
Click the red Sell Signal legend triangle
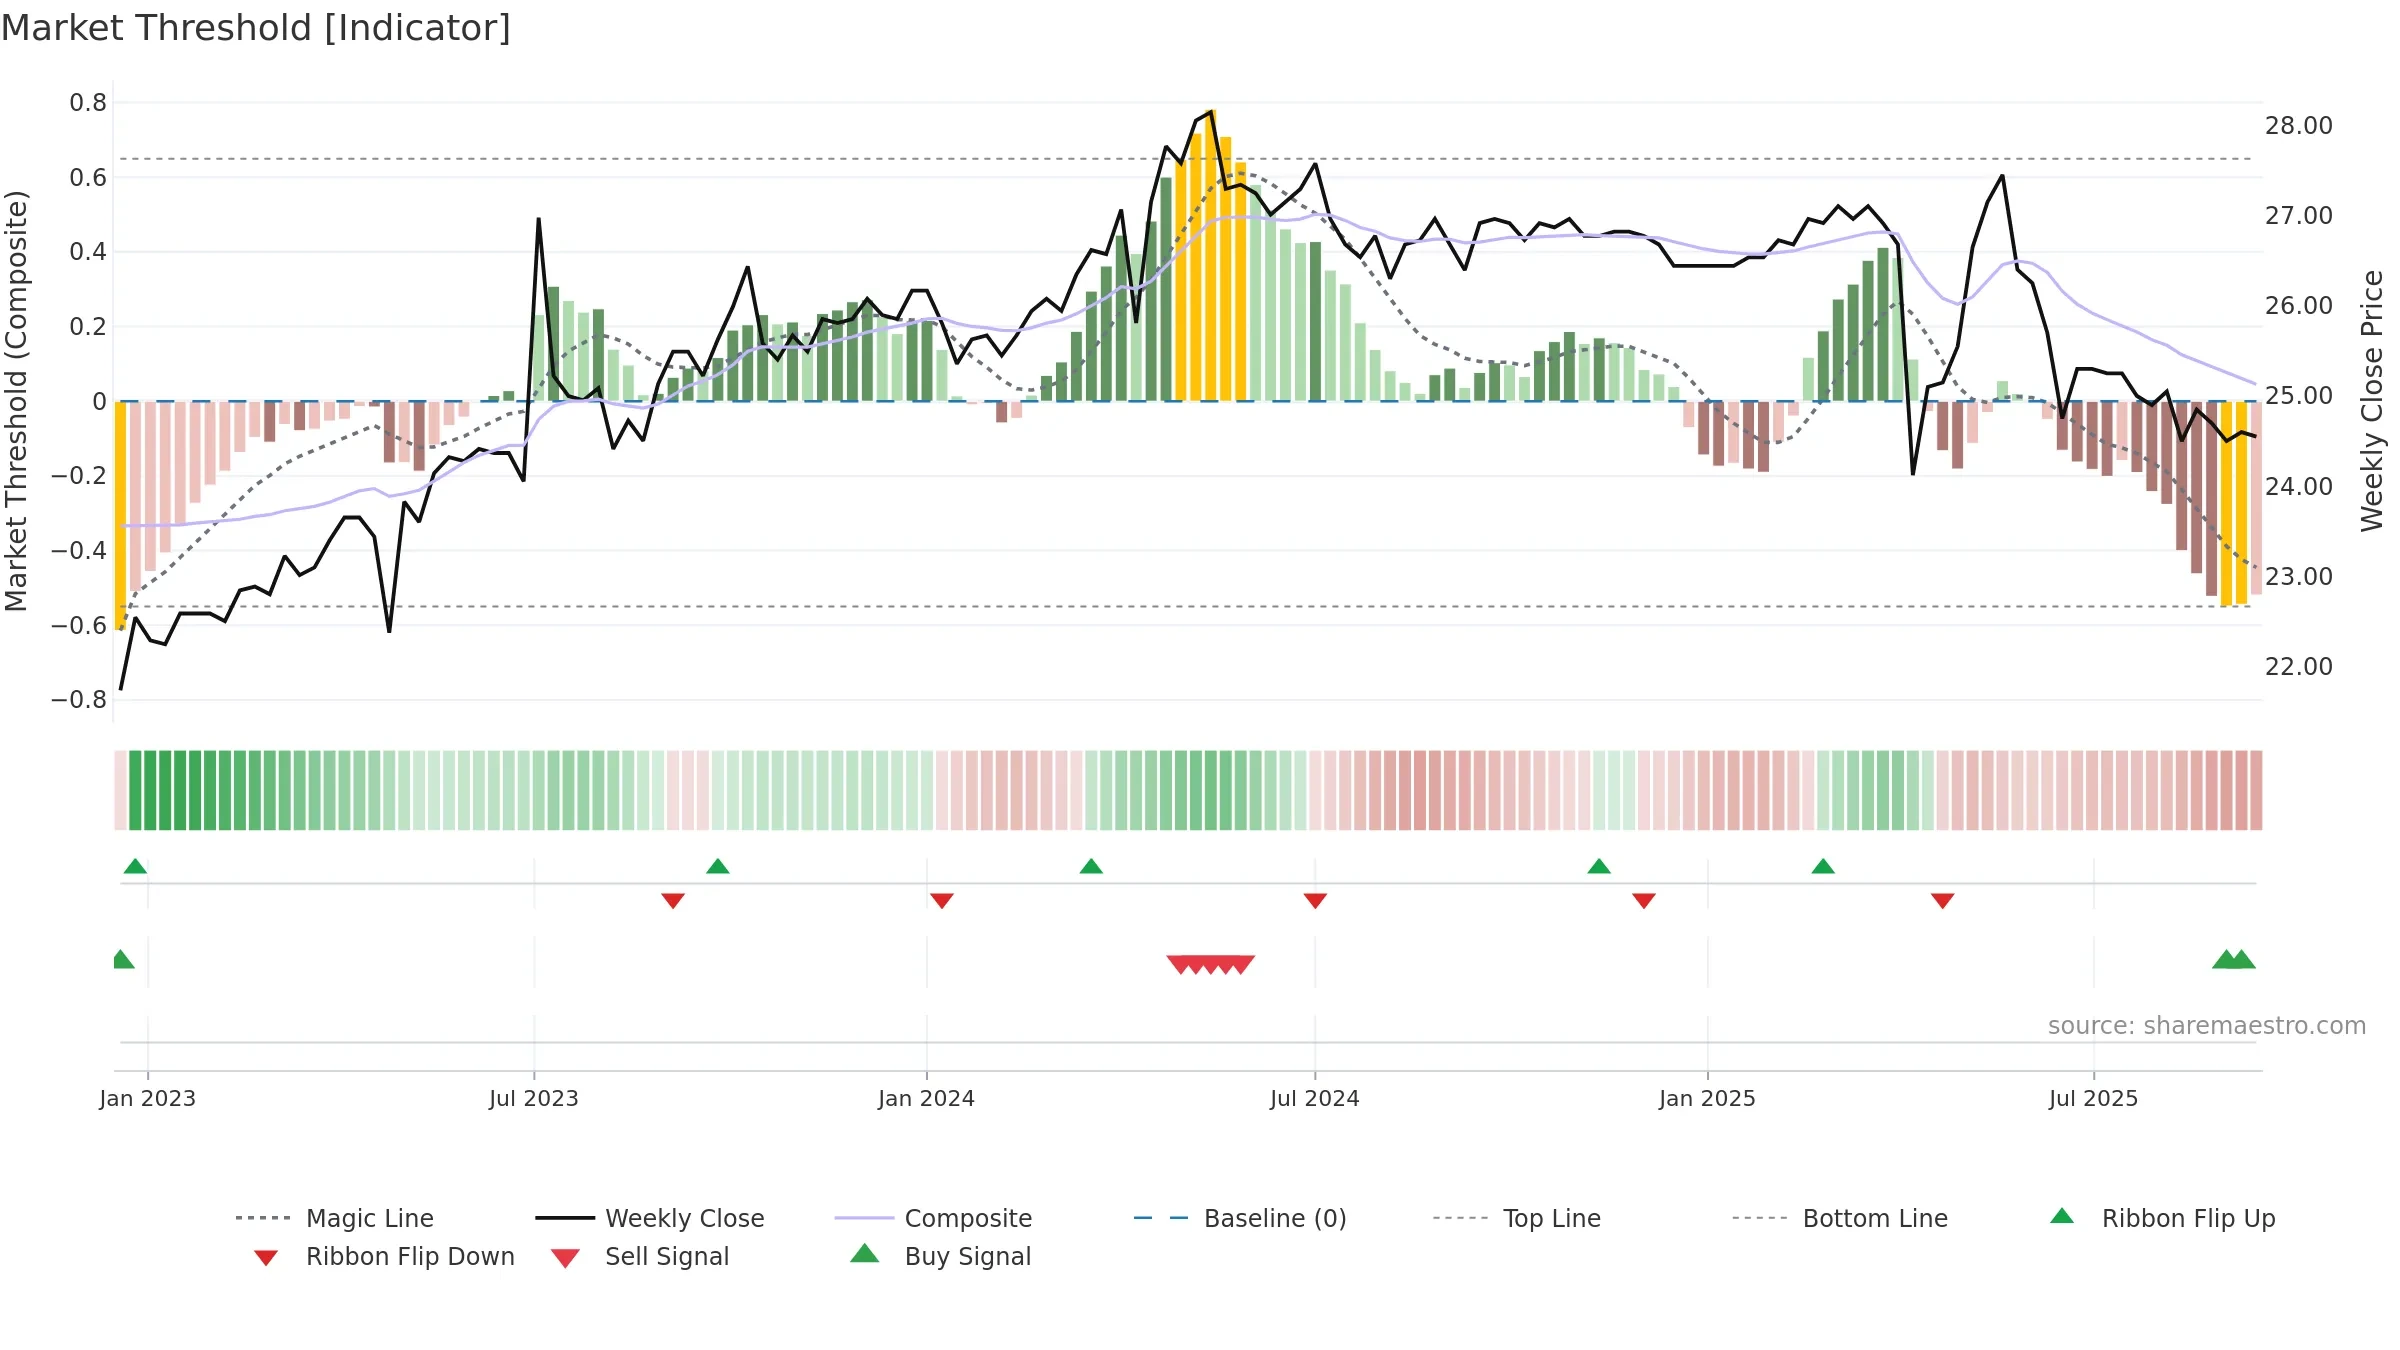(565, 1258)
